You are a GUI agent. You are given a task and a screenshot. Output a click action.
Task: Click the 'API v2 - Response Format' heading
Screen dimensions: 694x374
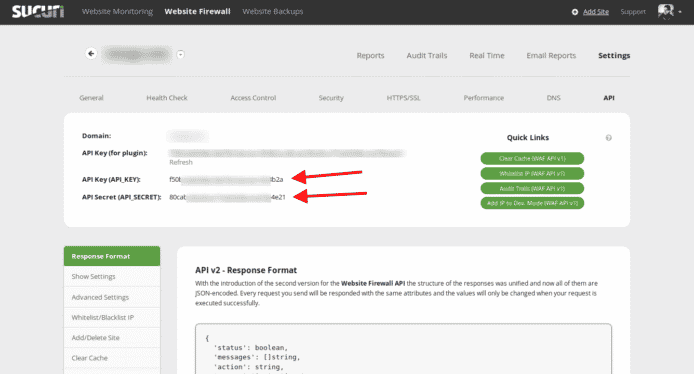point(246,270)
